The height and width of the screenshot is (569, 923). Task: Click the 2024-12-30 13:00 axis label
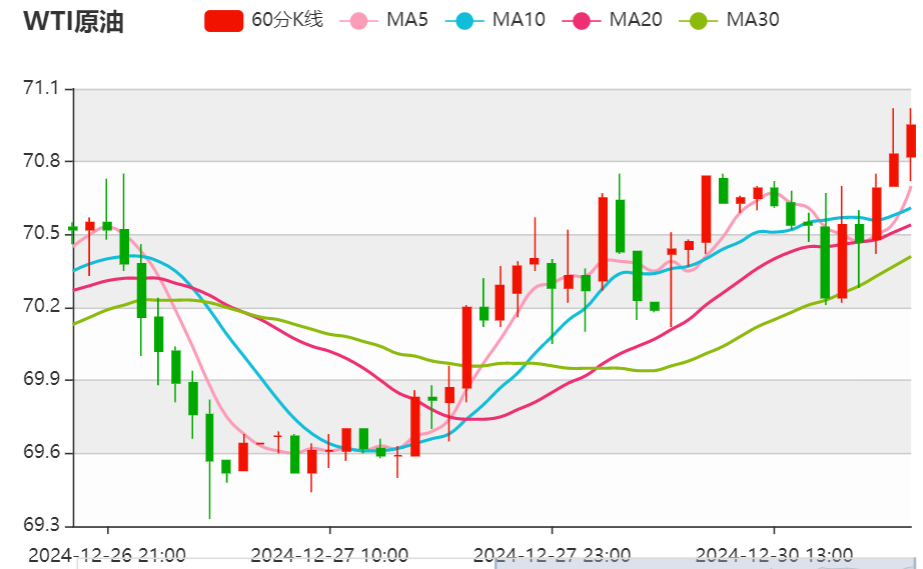(773, 554)
